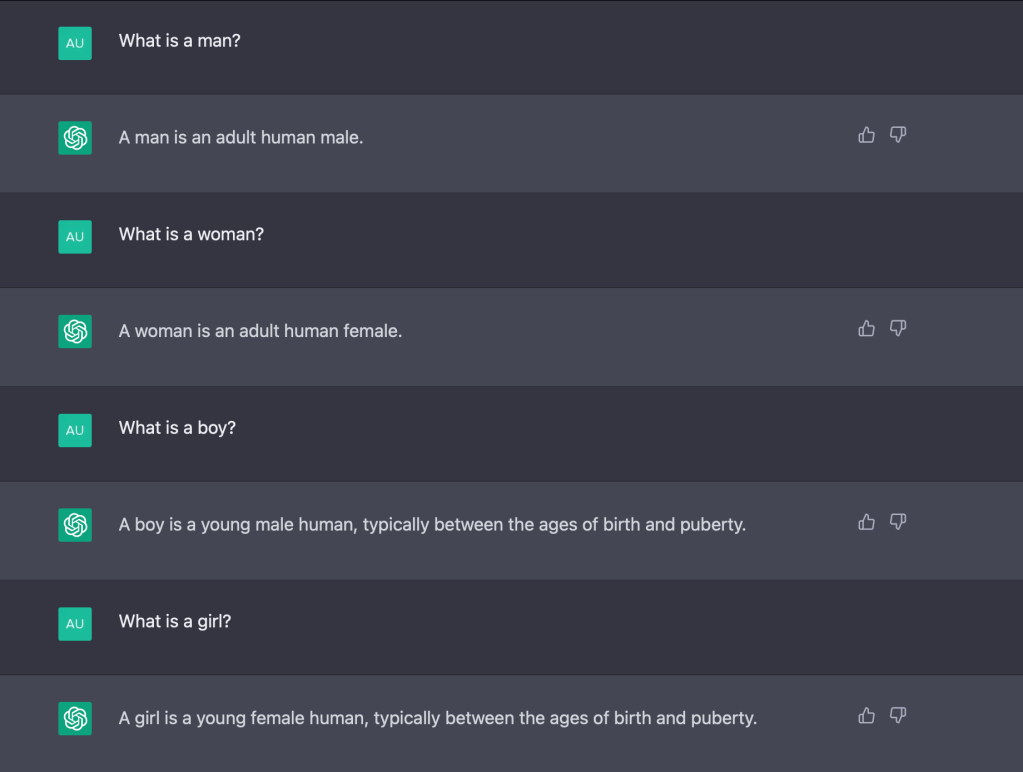Click the AU avatar beside 'What is a woman?'
Image resolution: width=1023 pixels, height=772 pixels.
point(75,237)
